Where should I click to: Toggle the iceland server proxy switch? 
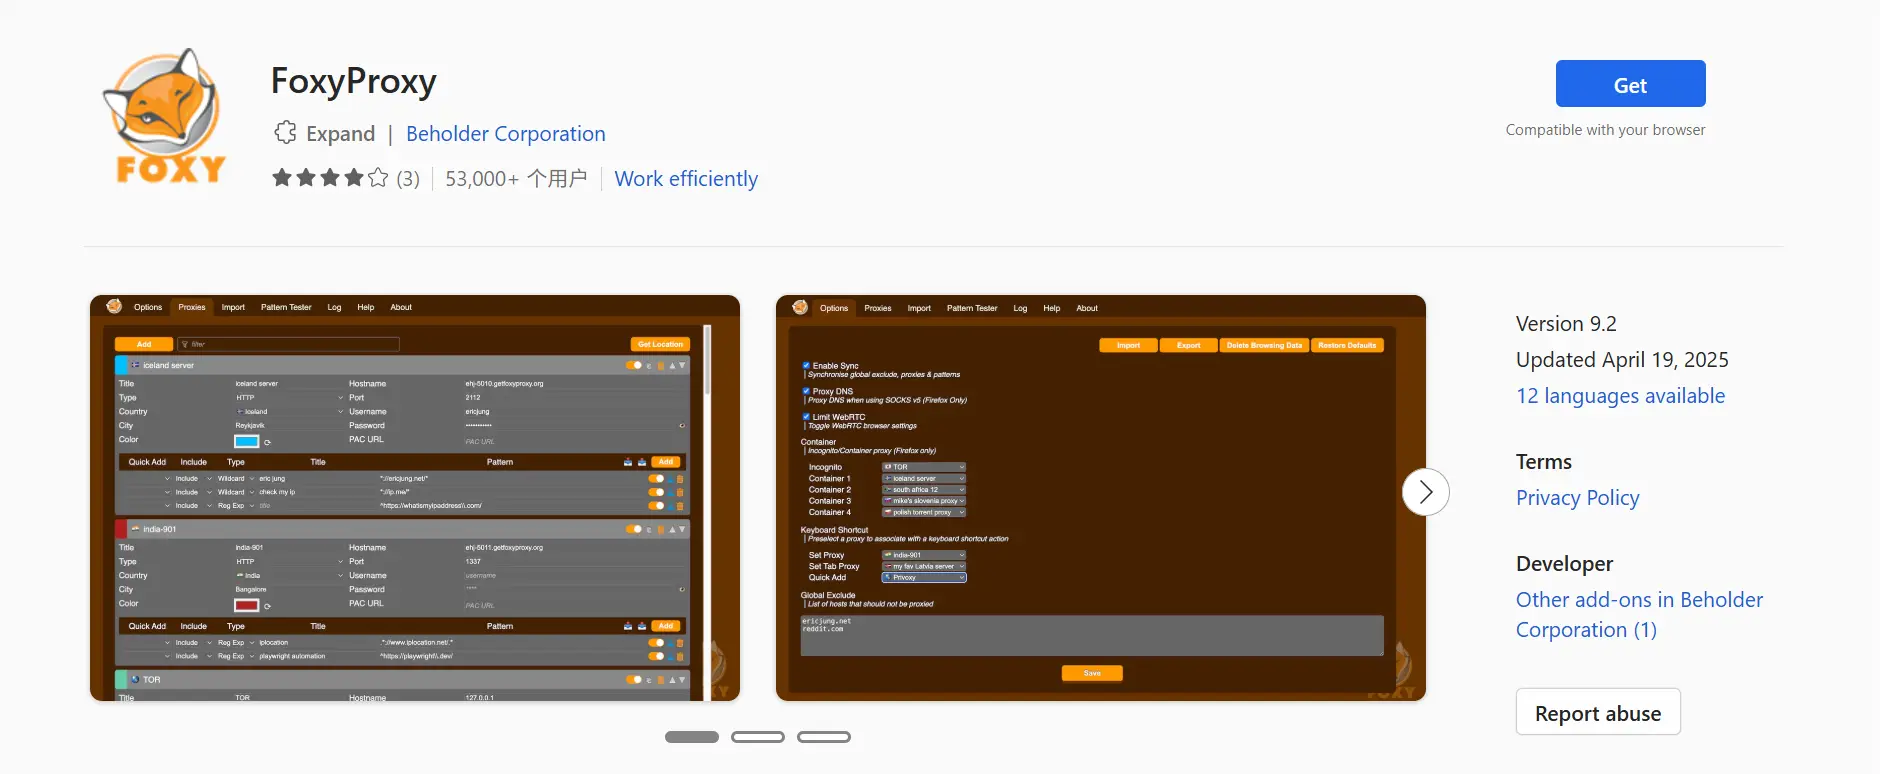point(633,366)
